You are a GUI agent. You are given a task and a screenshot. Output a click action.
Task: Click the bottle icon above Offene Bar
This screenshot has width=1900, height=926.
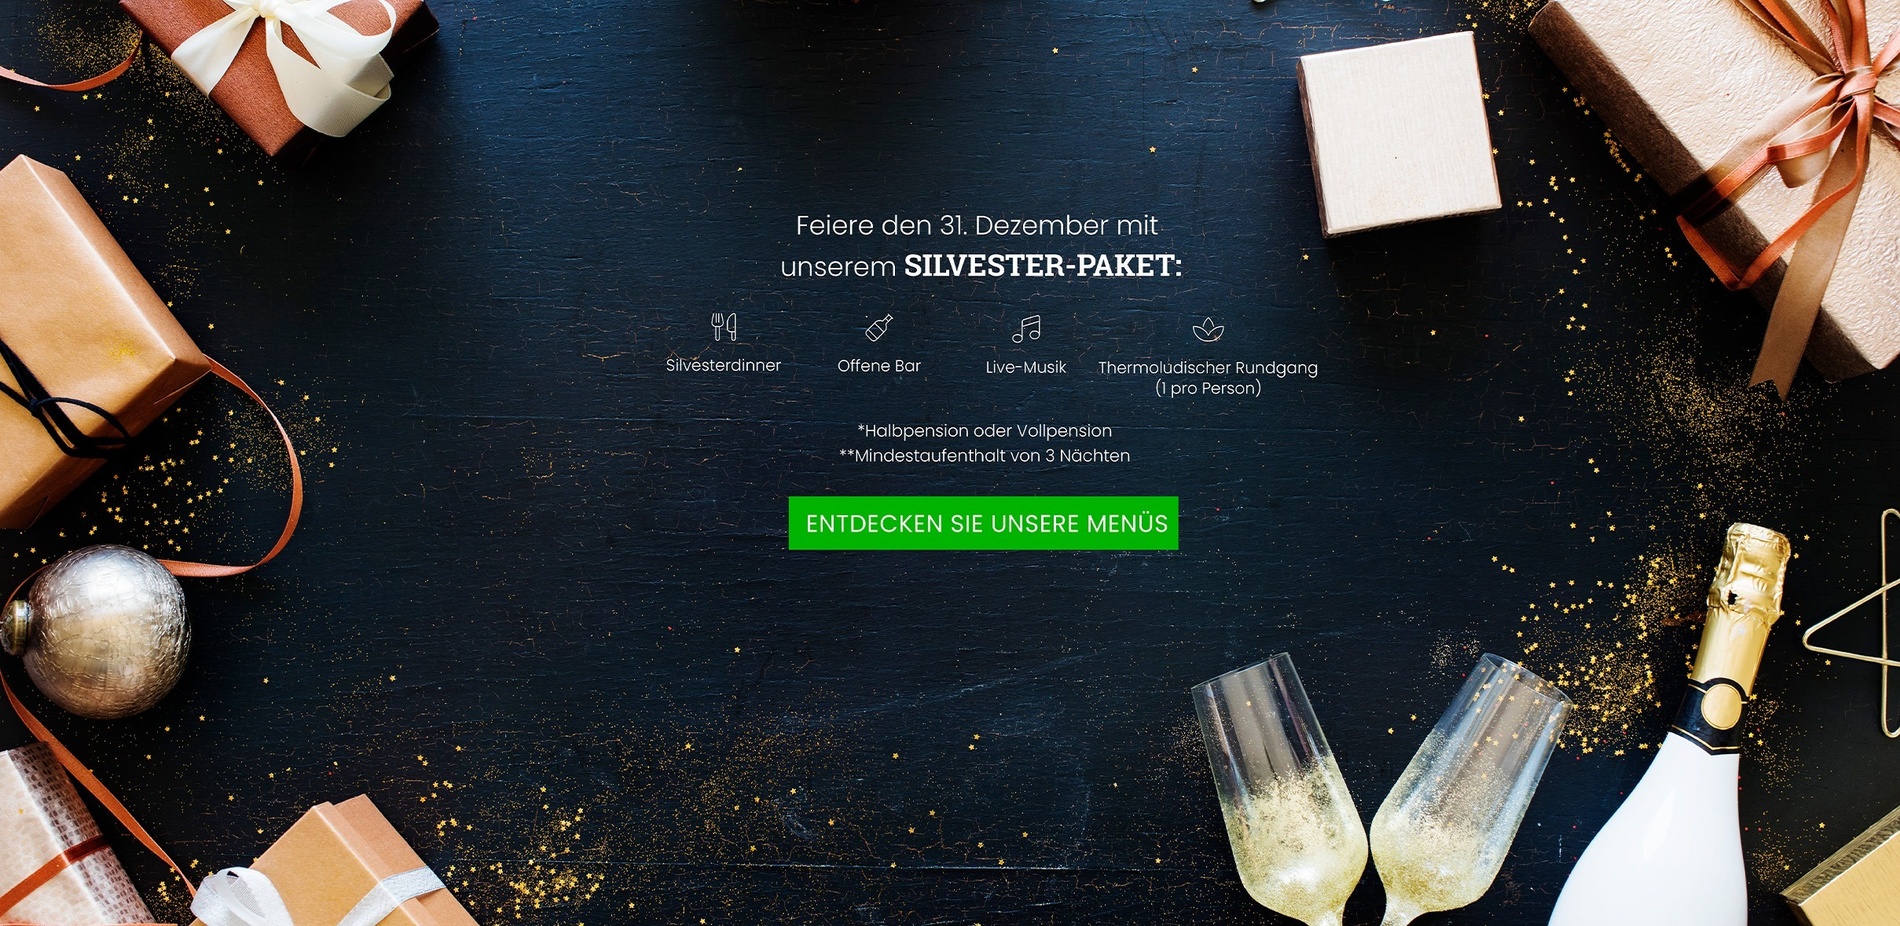coord(879,328)
